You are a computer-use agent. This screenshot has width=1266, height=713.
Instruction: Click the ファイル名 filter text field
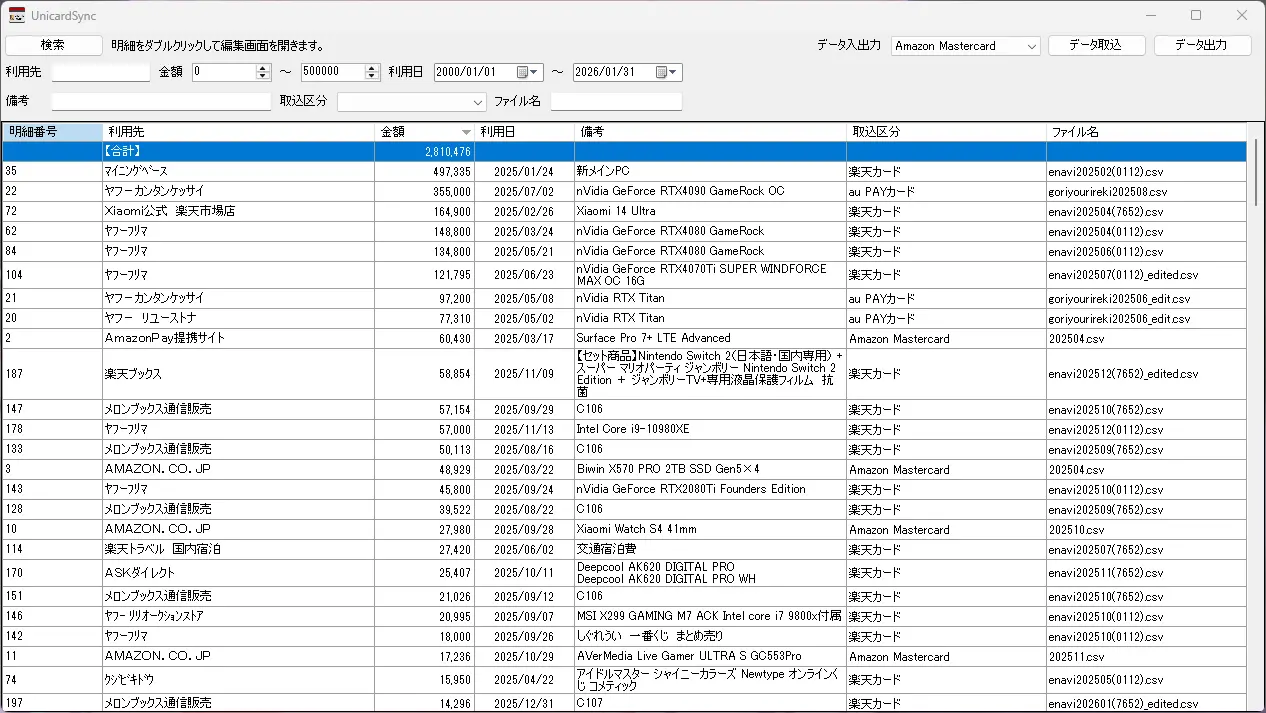tap(615, 102)
